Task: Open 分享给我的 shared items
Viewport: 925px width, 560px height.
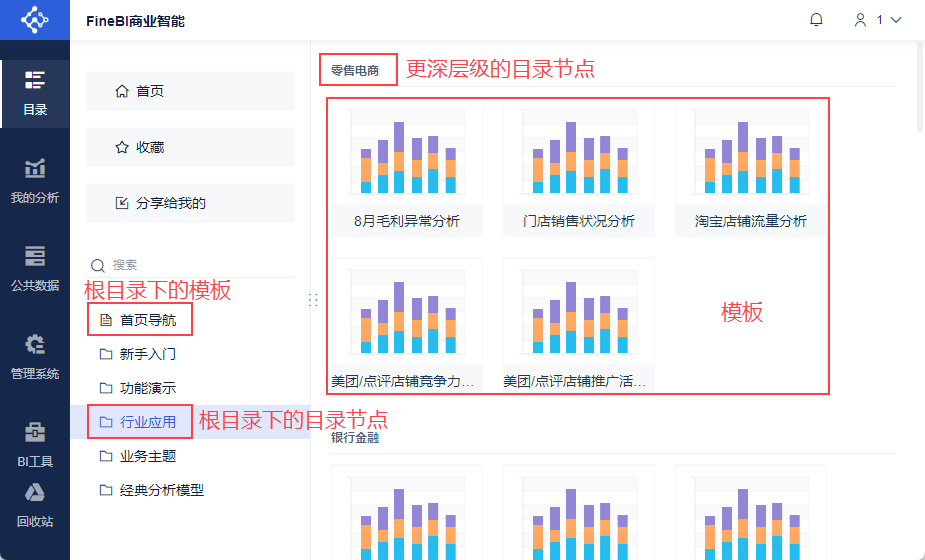Action: 190,203
